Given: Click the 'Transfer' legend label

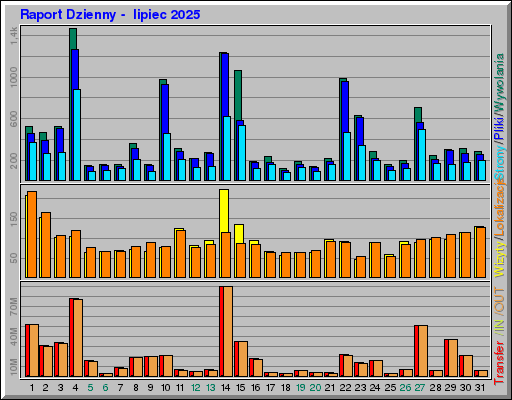Looking at the screenshot, I should 500,363.
